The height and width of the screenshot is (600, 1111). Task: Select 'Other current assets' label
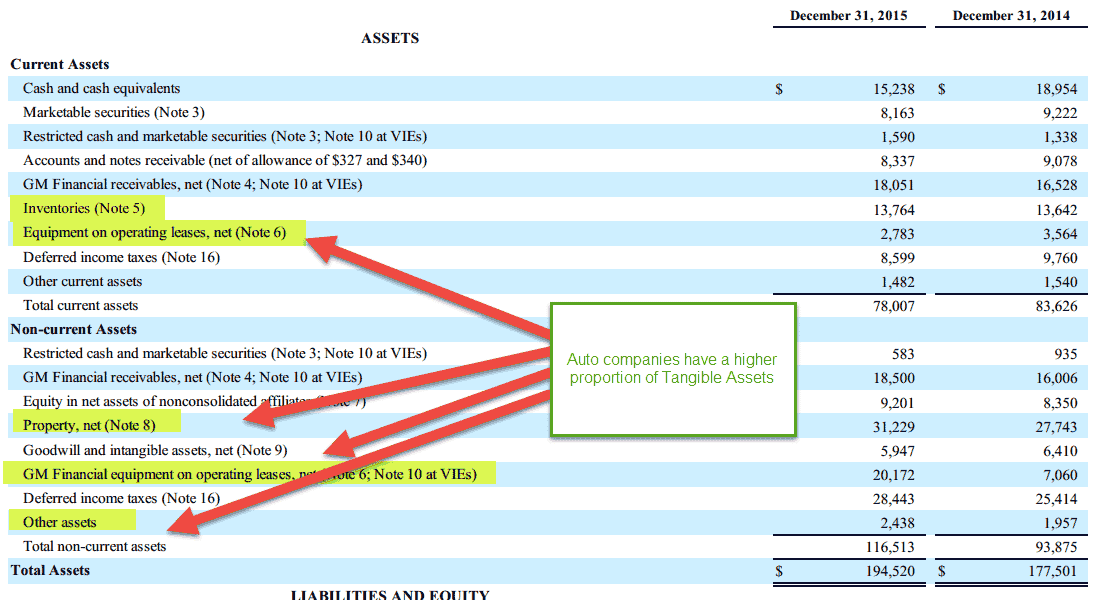[x=82, y=282]
